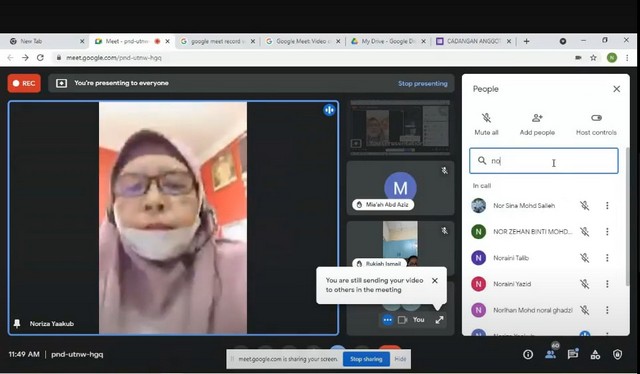
Task: Click the Mute all microphone icon
Action: click(x=486, y=118)
